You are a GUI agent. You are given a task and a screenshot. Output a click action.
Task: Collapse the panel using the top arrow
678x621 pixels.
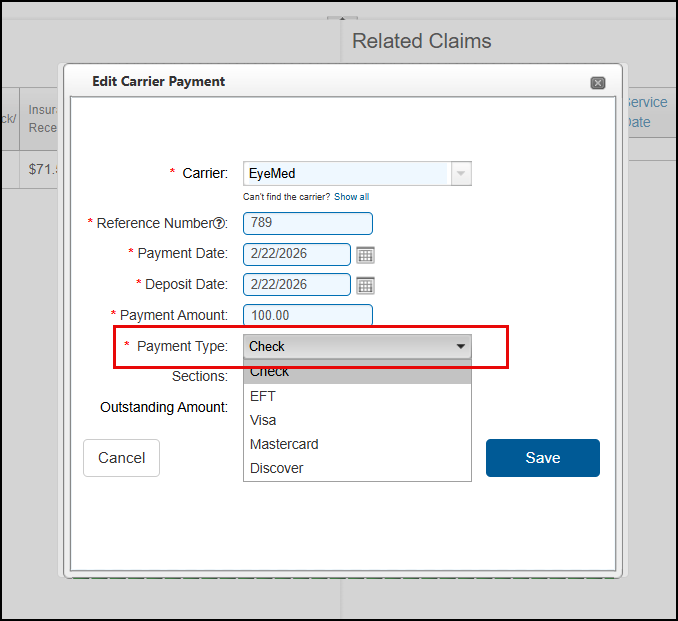coord(341,19)
